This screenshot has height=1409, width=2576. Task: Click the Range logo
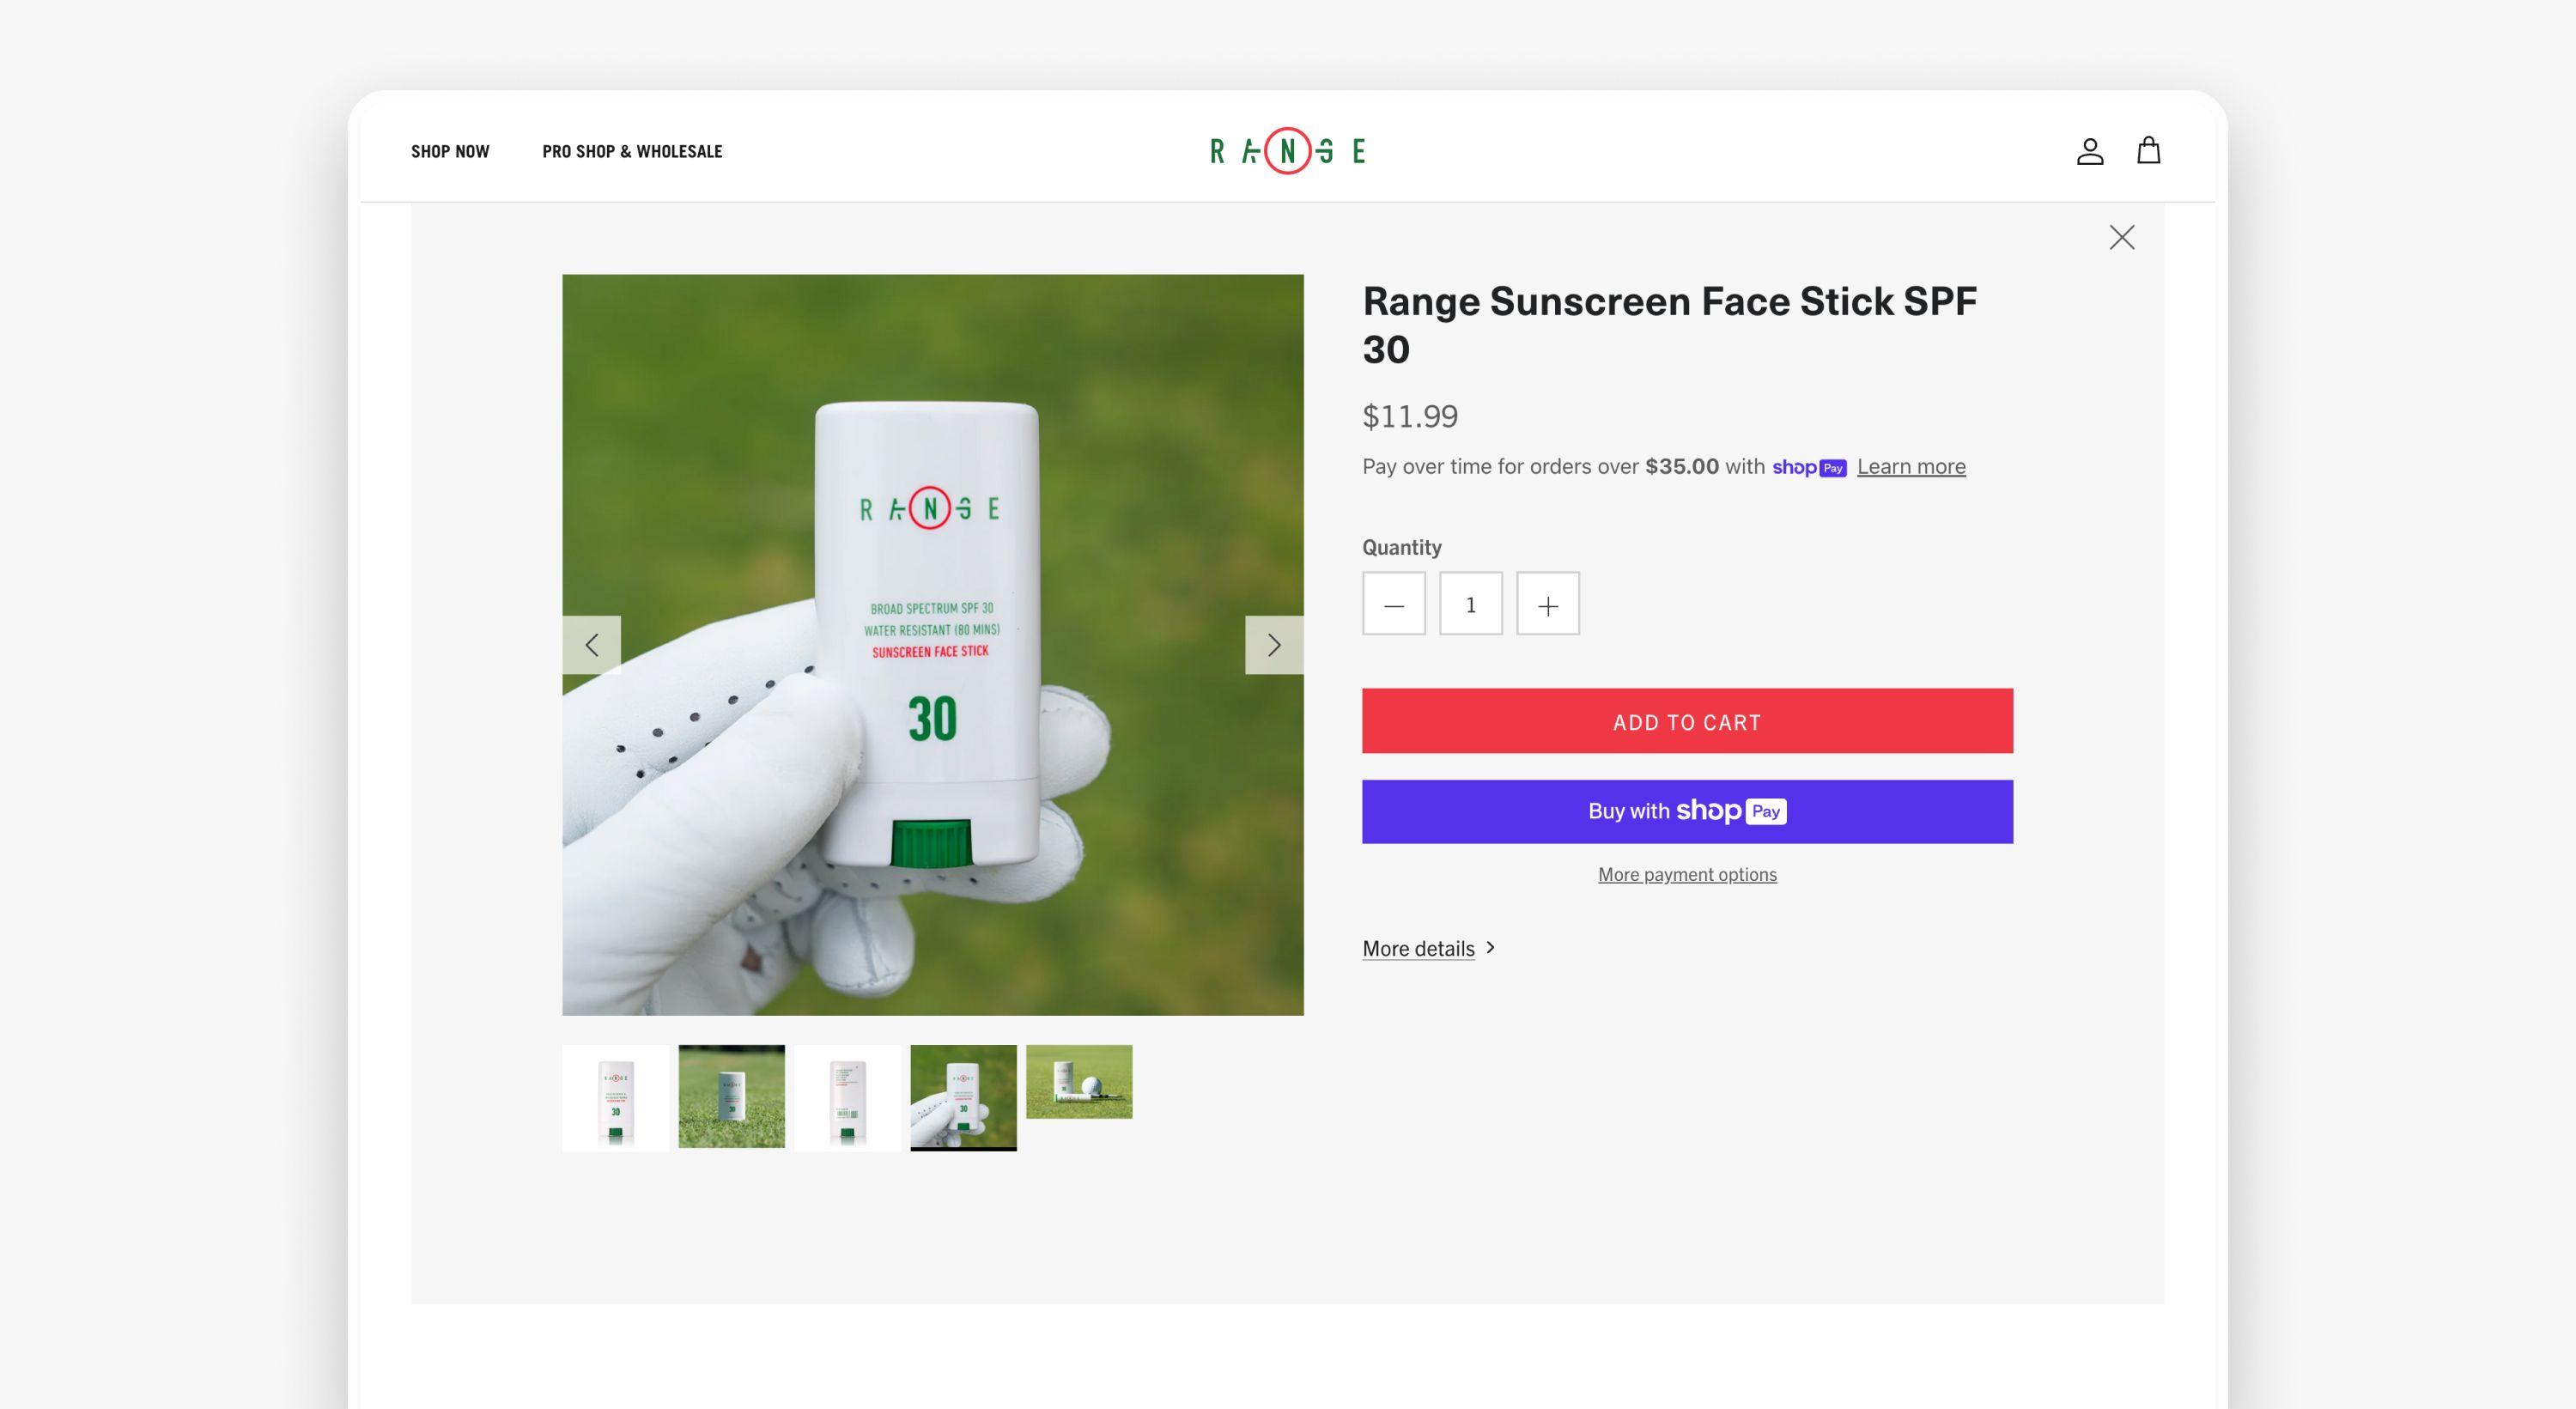(1286, 150)
